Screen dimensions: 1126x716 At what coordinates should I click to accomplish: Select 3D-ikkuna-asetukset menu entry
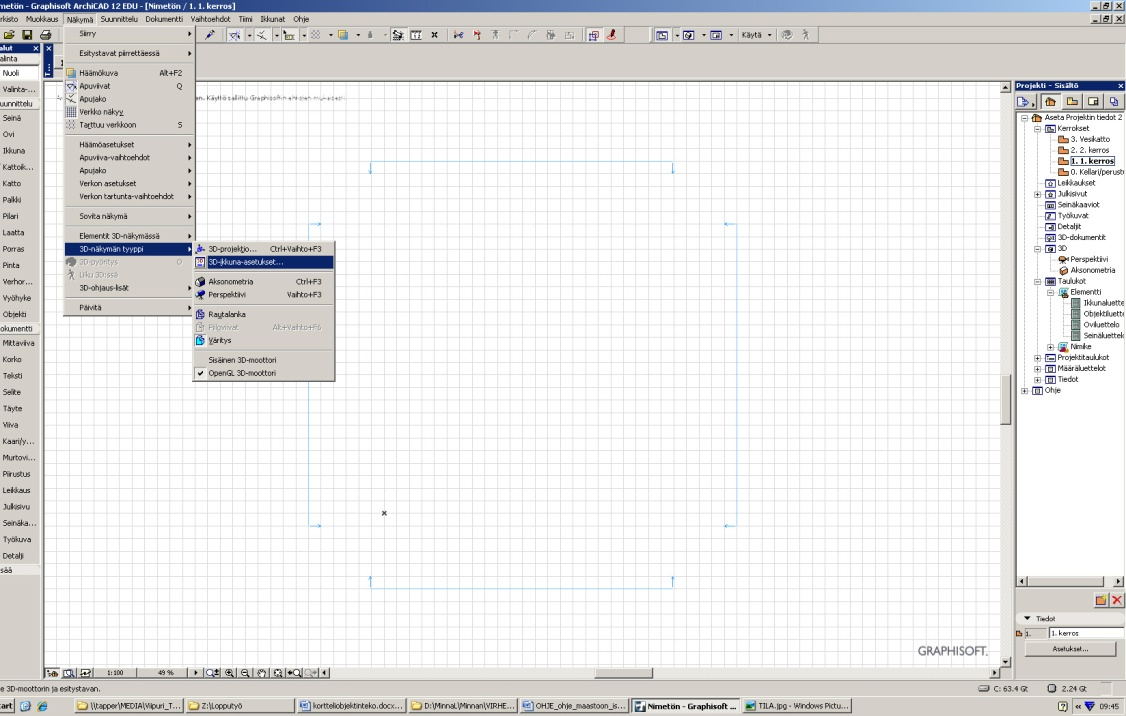(x=264, y=262)
